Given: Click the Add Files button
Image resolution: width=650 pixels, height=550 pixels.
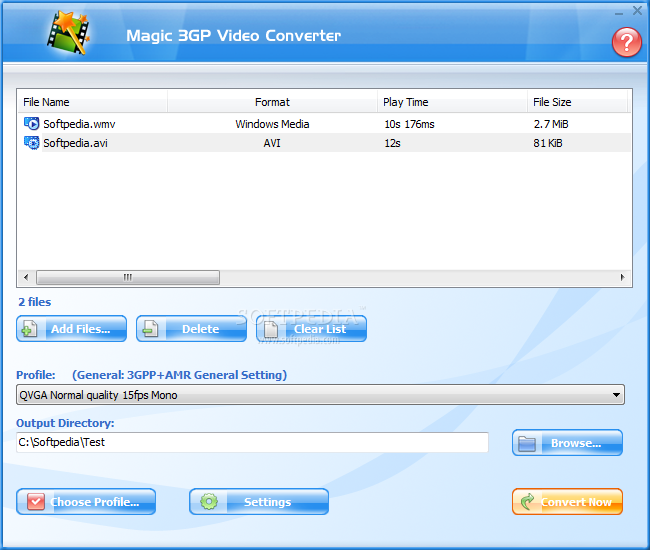Looking at the screenshot, I should (x=71, y=329).
